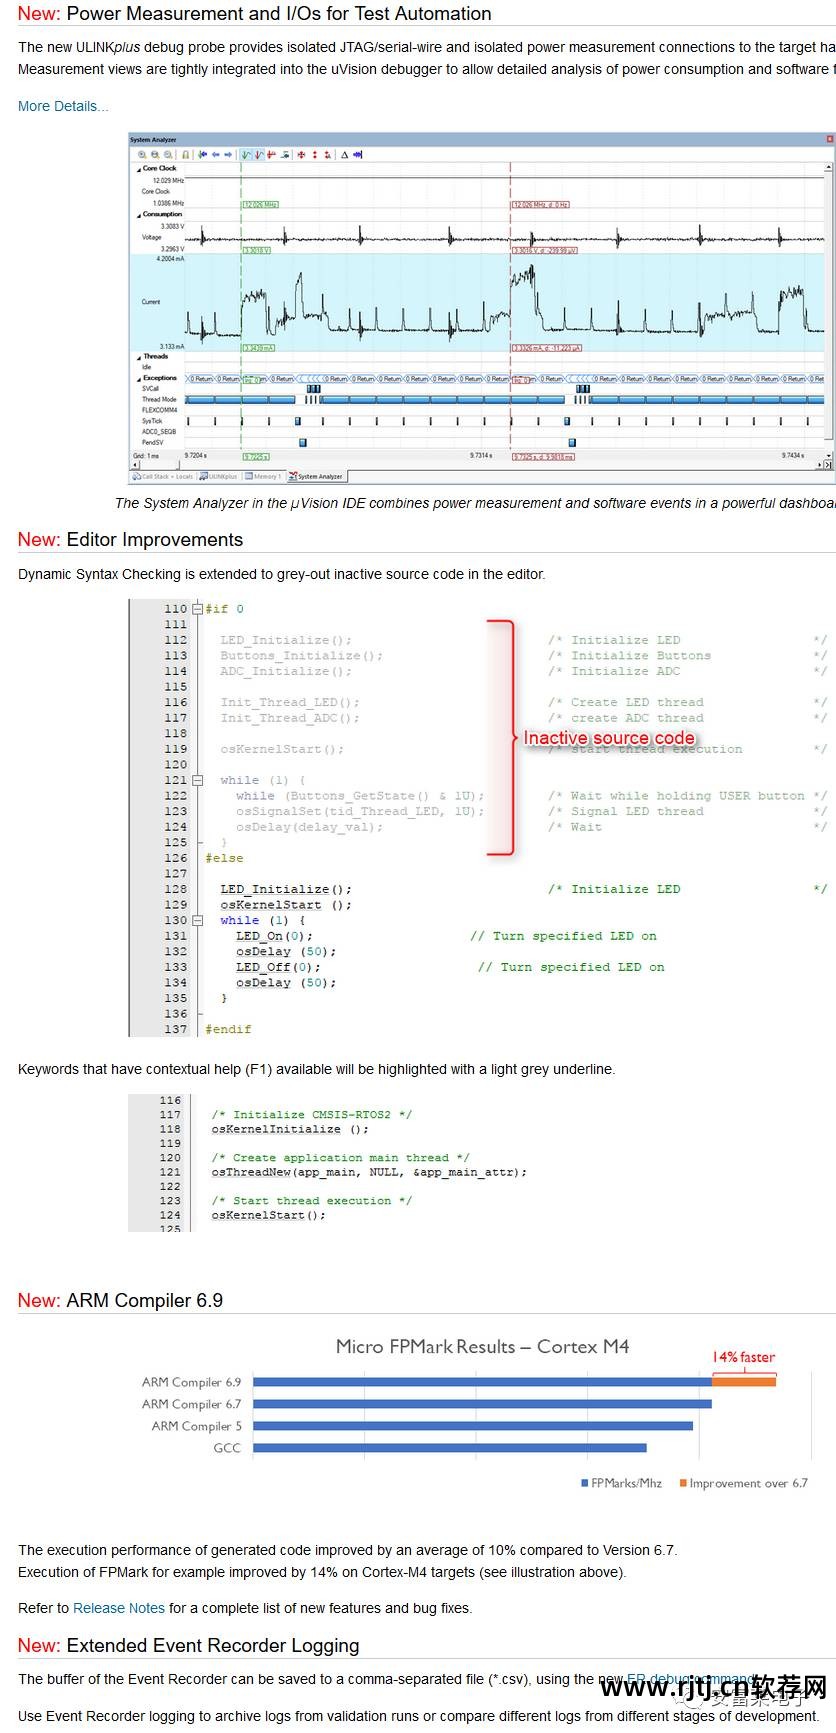Fold the while block at line 130

(x=197, y=920)
